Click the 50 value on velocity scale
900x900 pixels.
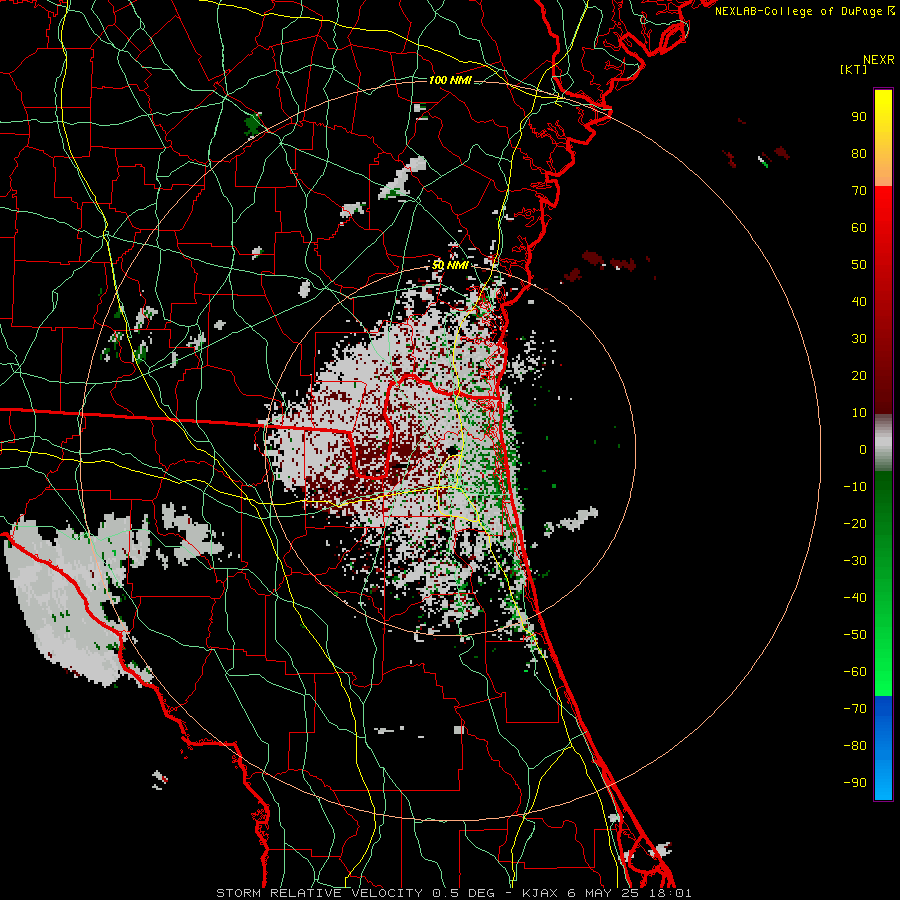point(859,265)
